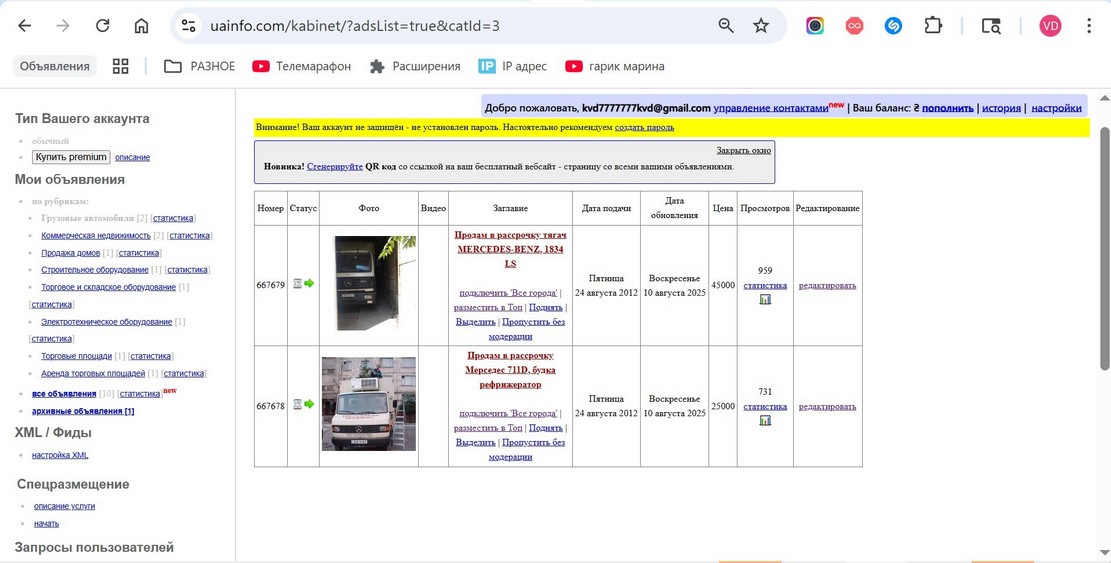Click Сгенерируйте QR code link
Image resolution: width=1111 pixels, height=563 pixels.
coord(334,166)
